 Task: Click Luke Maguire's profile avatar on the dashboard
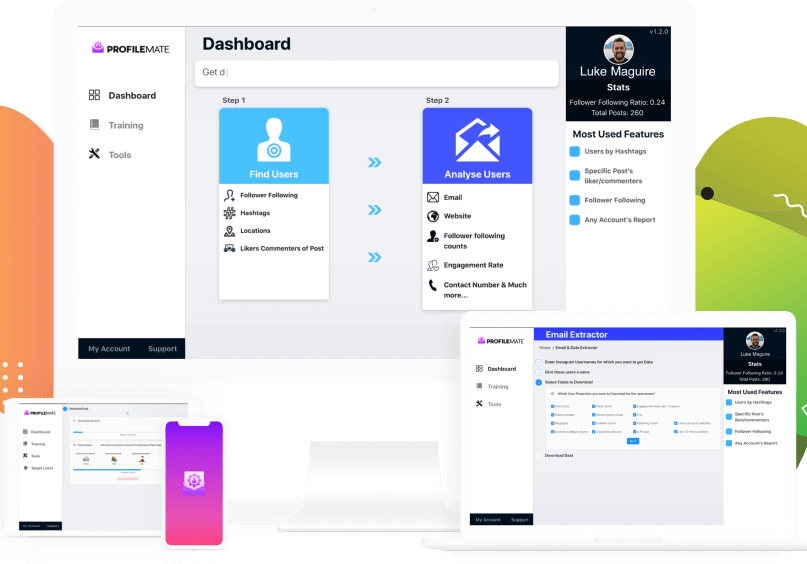(618, 50)
